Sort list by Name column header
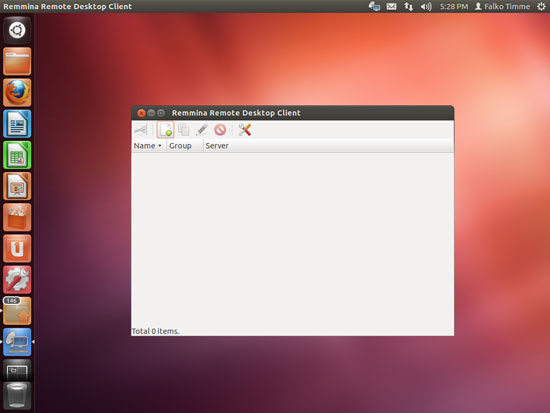Image resolution: width=550 pixels, height=413 pixels. 148,146
